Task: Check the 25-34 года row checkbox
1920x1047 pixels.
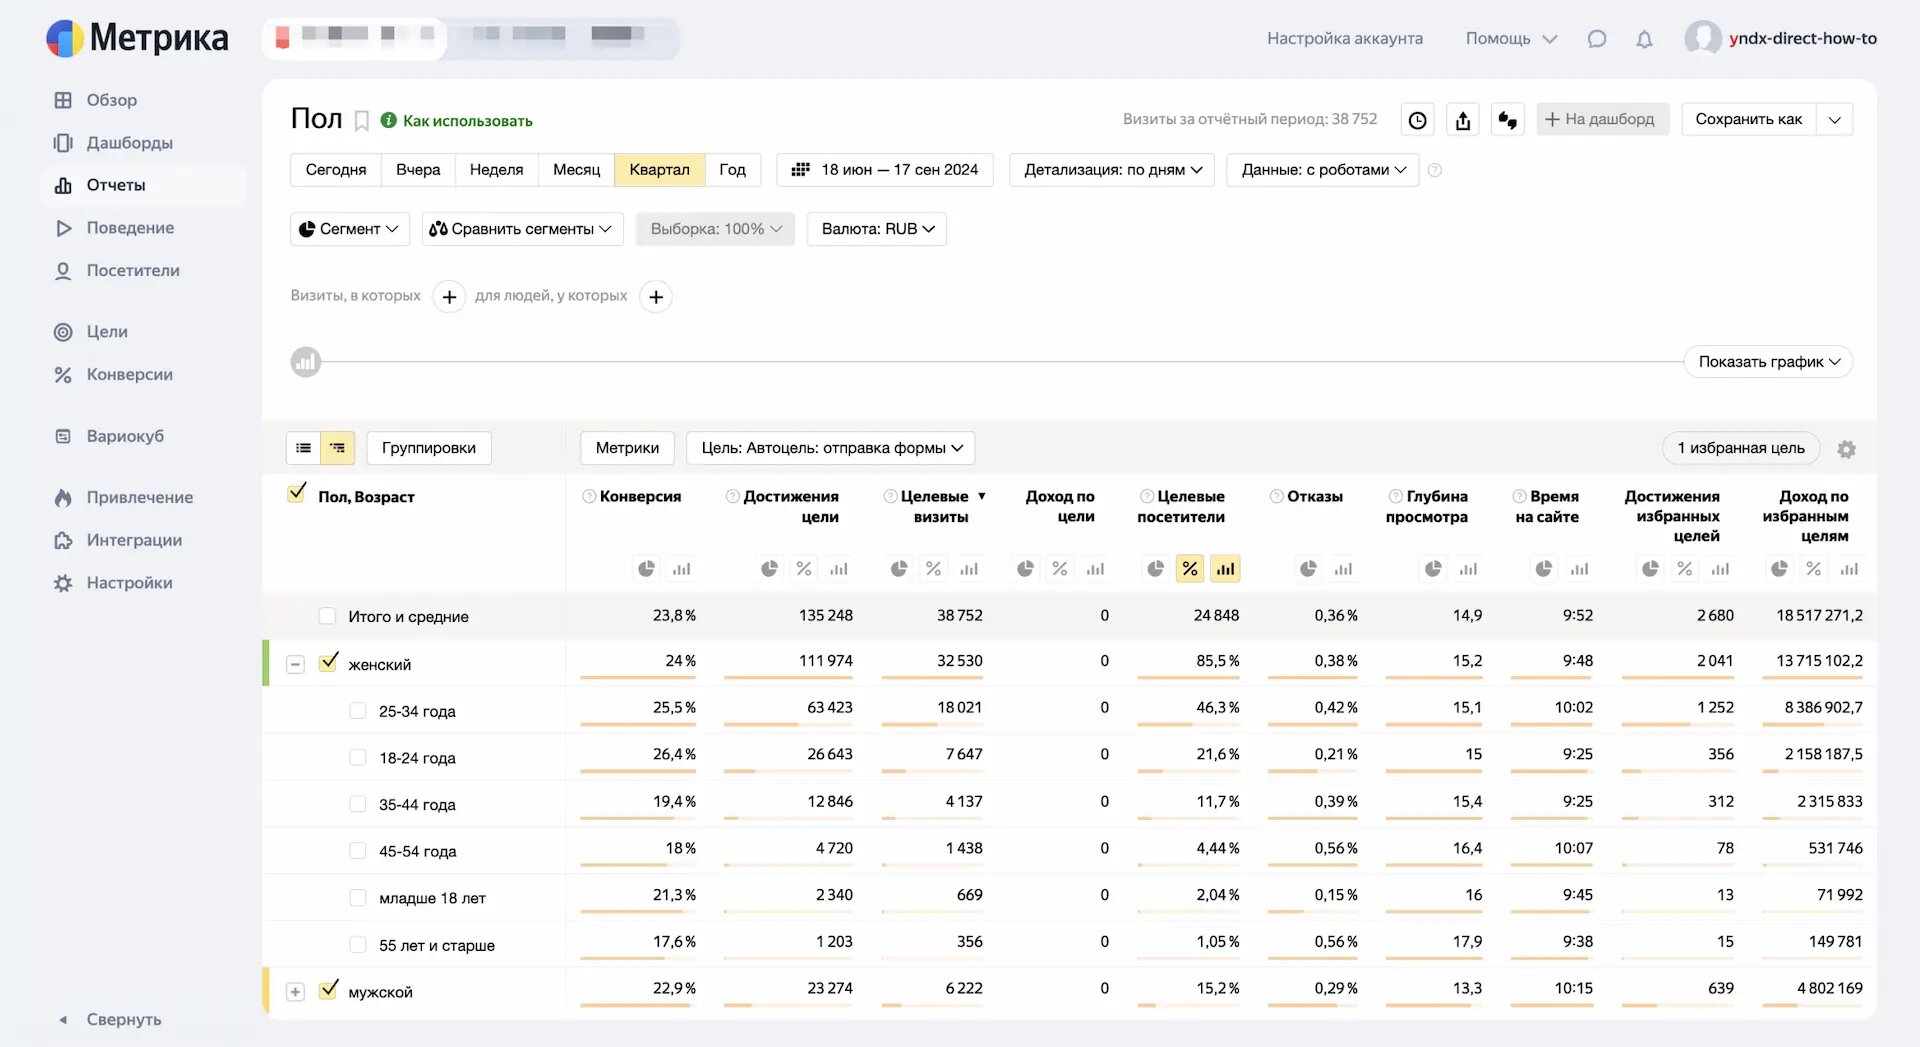Action: point(357,711)
